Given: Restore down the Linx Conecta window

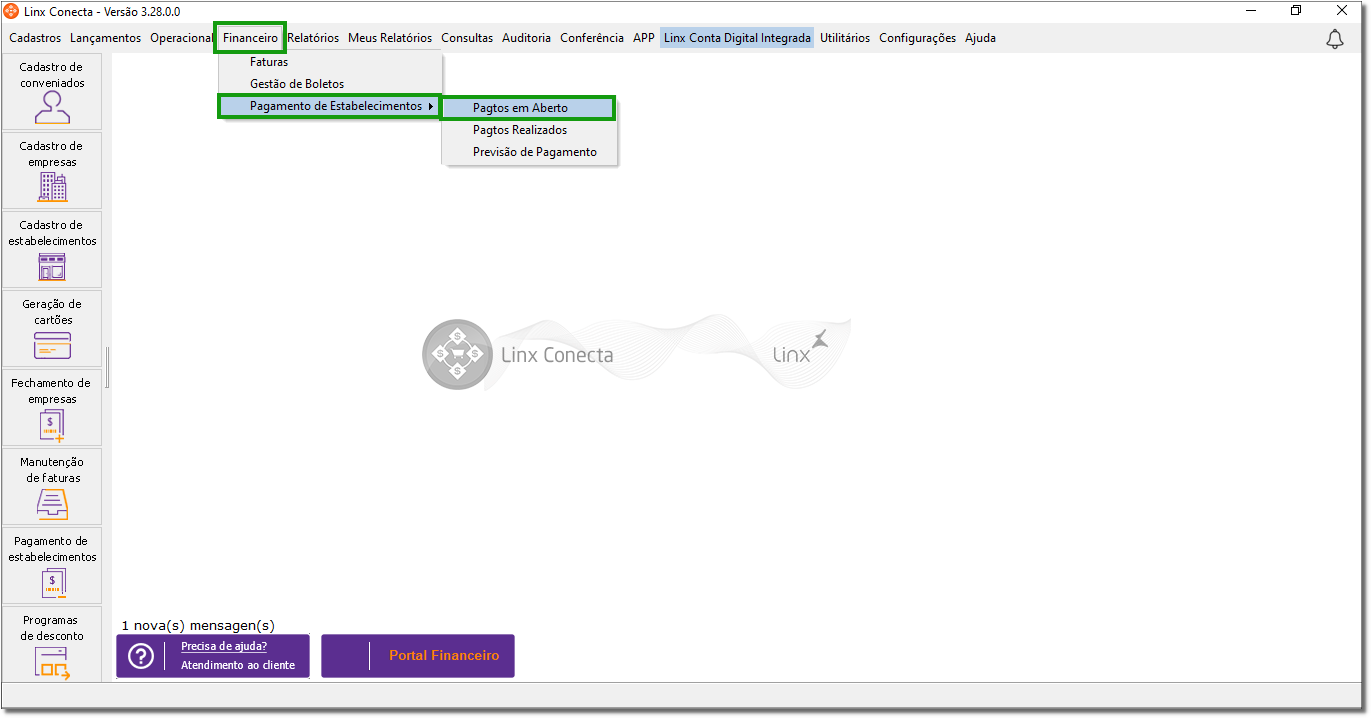Looking at the screenshot, I should tap(1296, 11).
